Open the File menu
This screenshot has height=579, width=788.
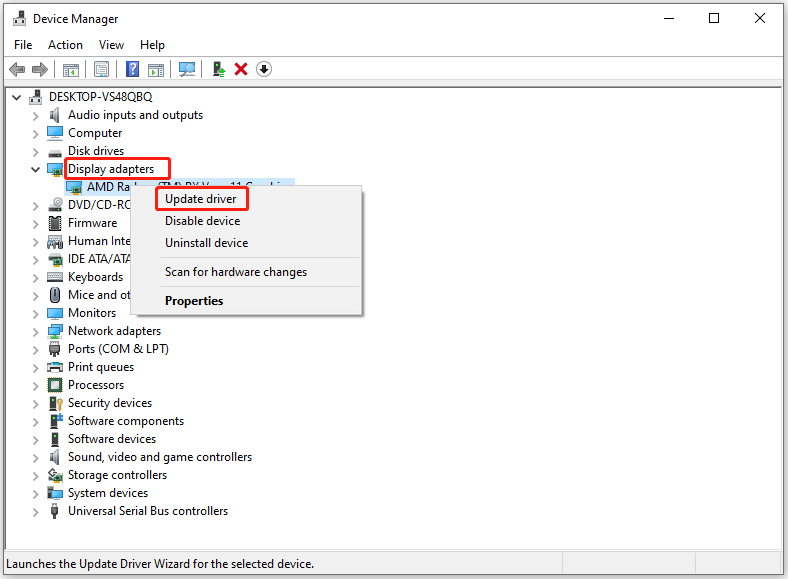point(23,45)
